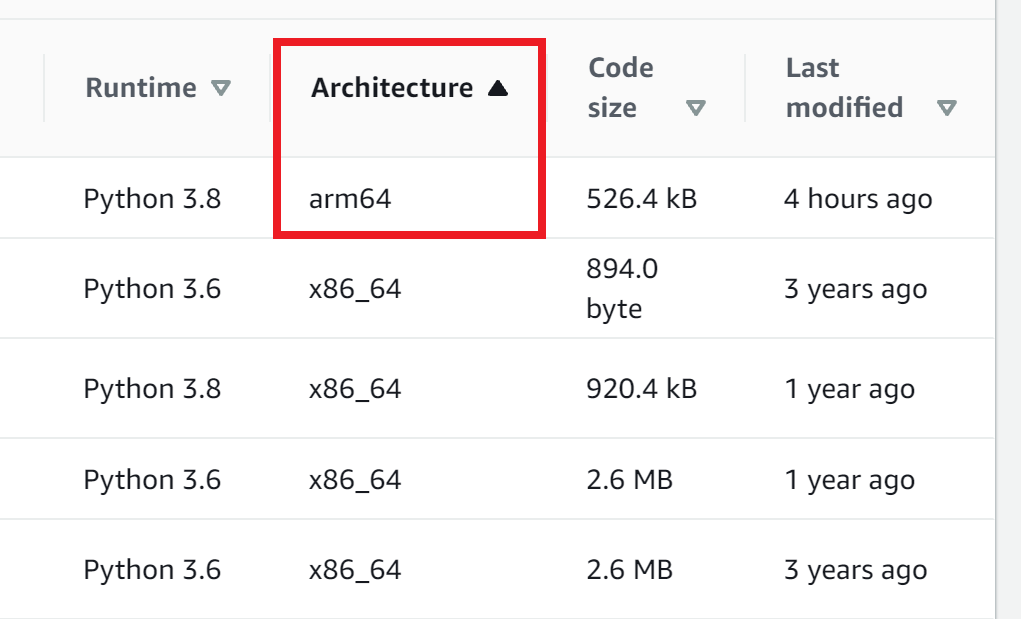Click 3 years ago in the bottom row
Viewport: 1021px width, 619px height.
(856, 570)
